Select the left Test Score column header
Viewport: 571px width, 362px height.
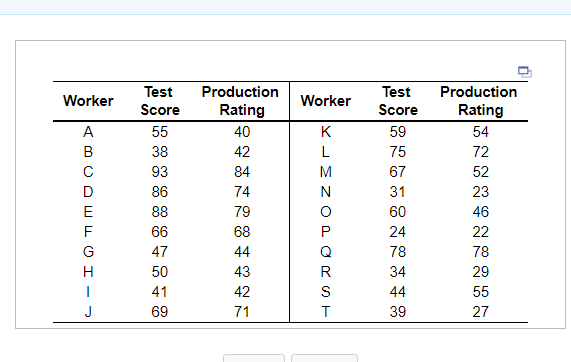point(160,101)
